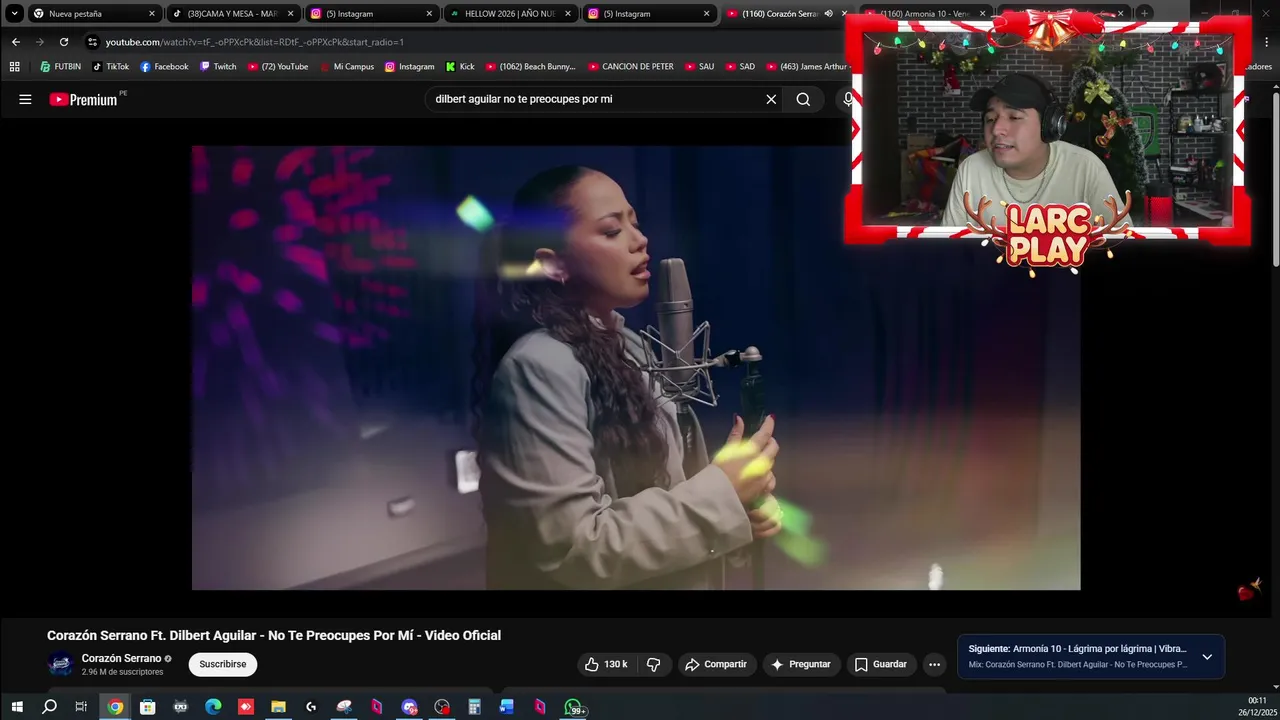Open the Corazón Serrano channel link

point(121,658)
